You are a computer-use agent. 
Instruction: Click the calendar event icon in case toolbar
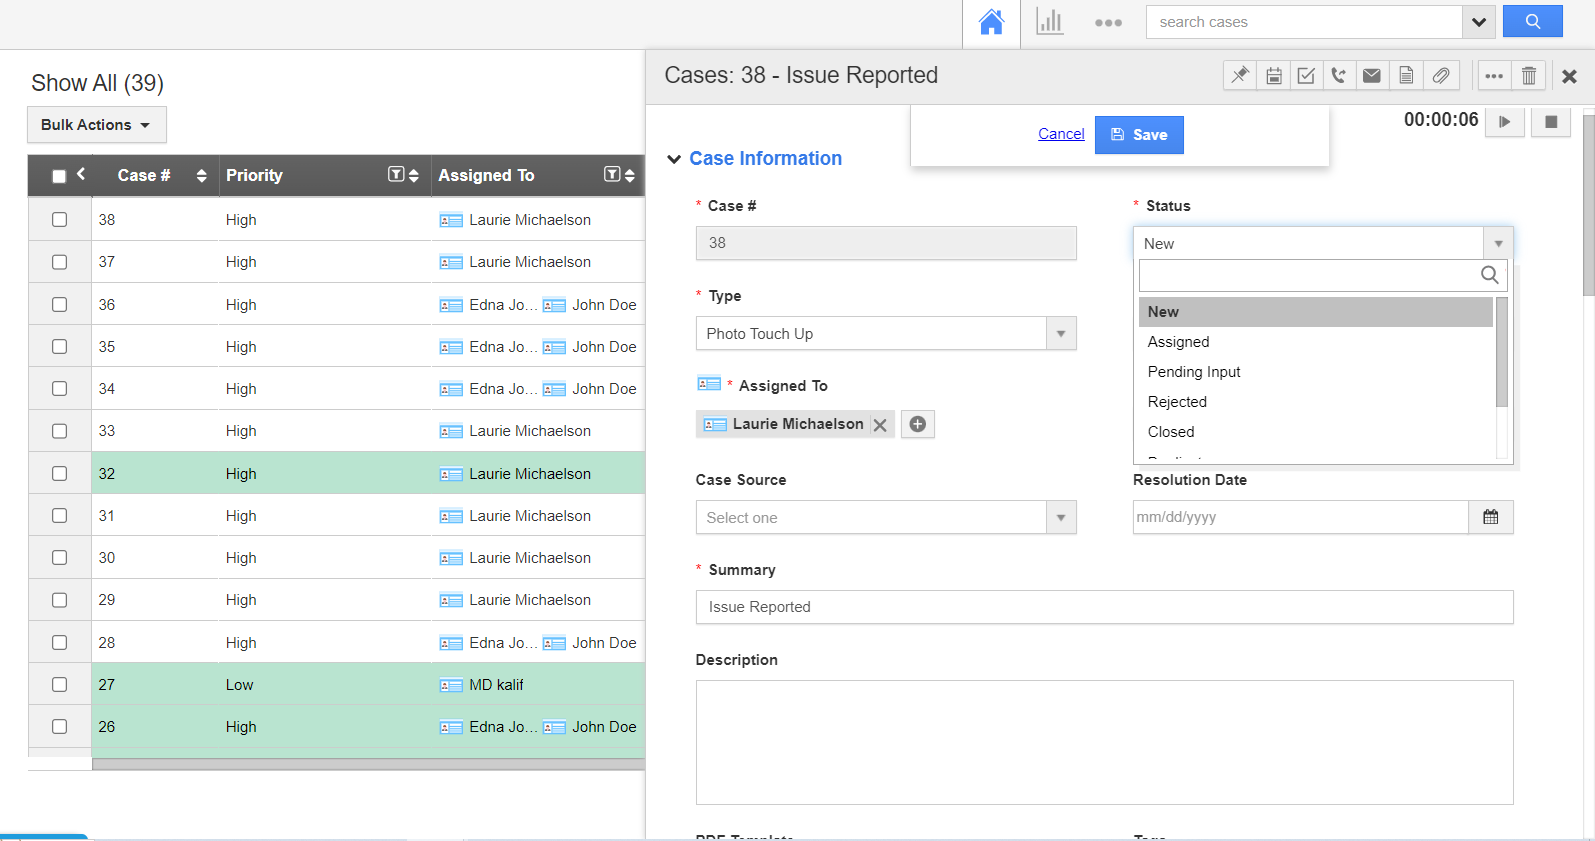tap(1274, 76)
